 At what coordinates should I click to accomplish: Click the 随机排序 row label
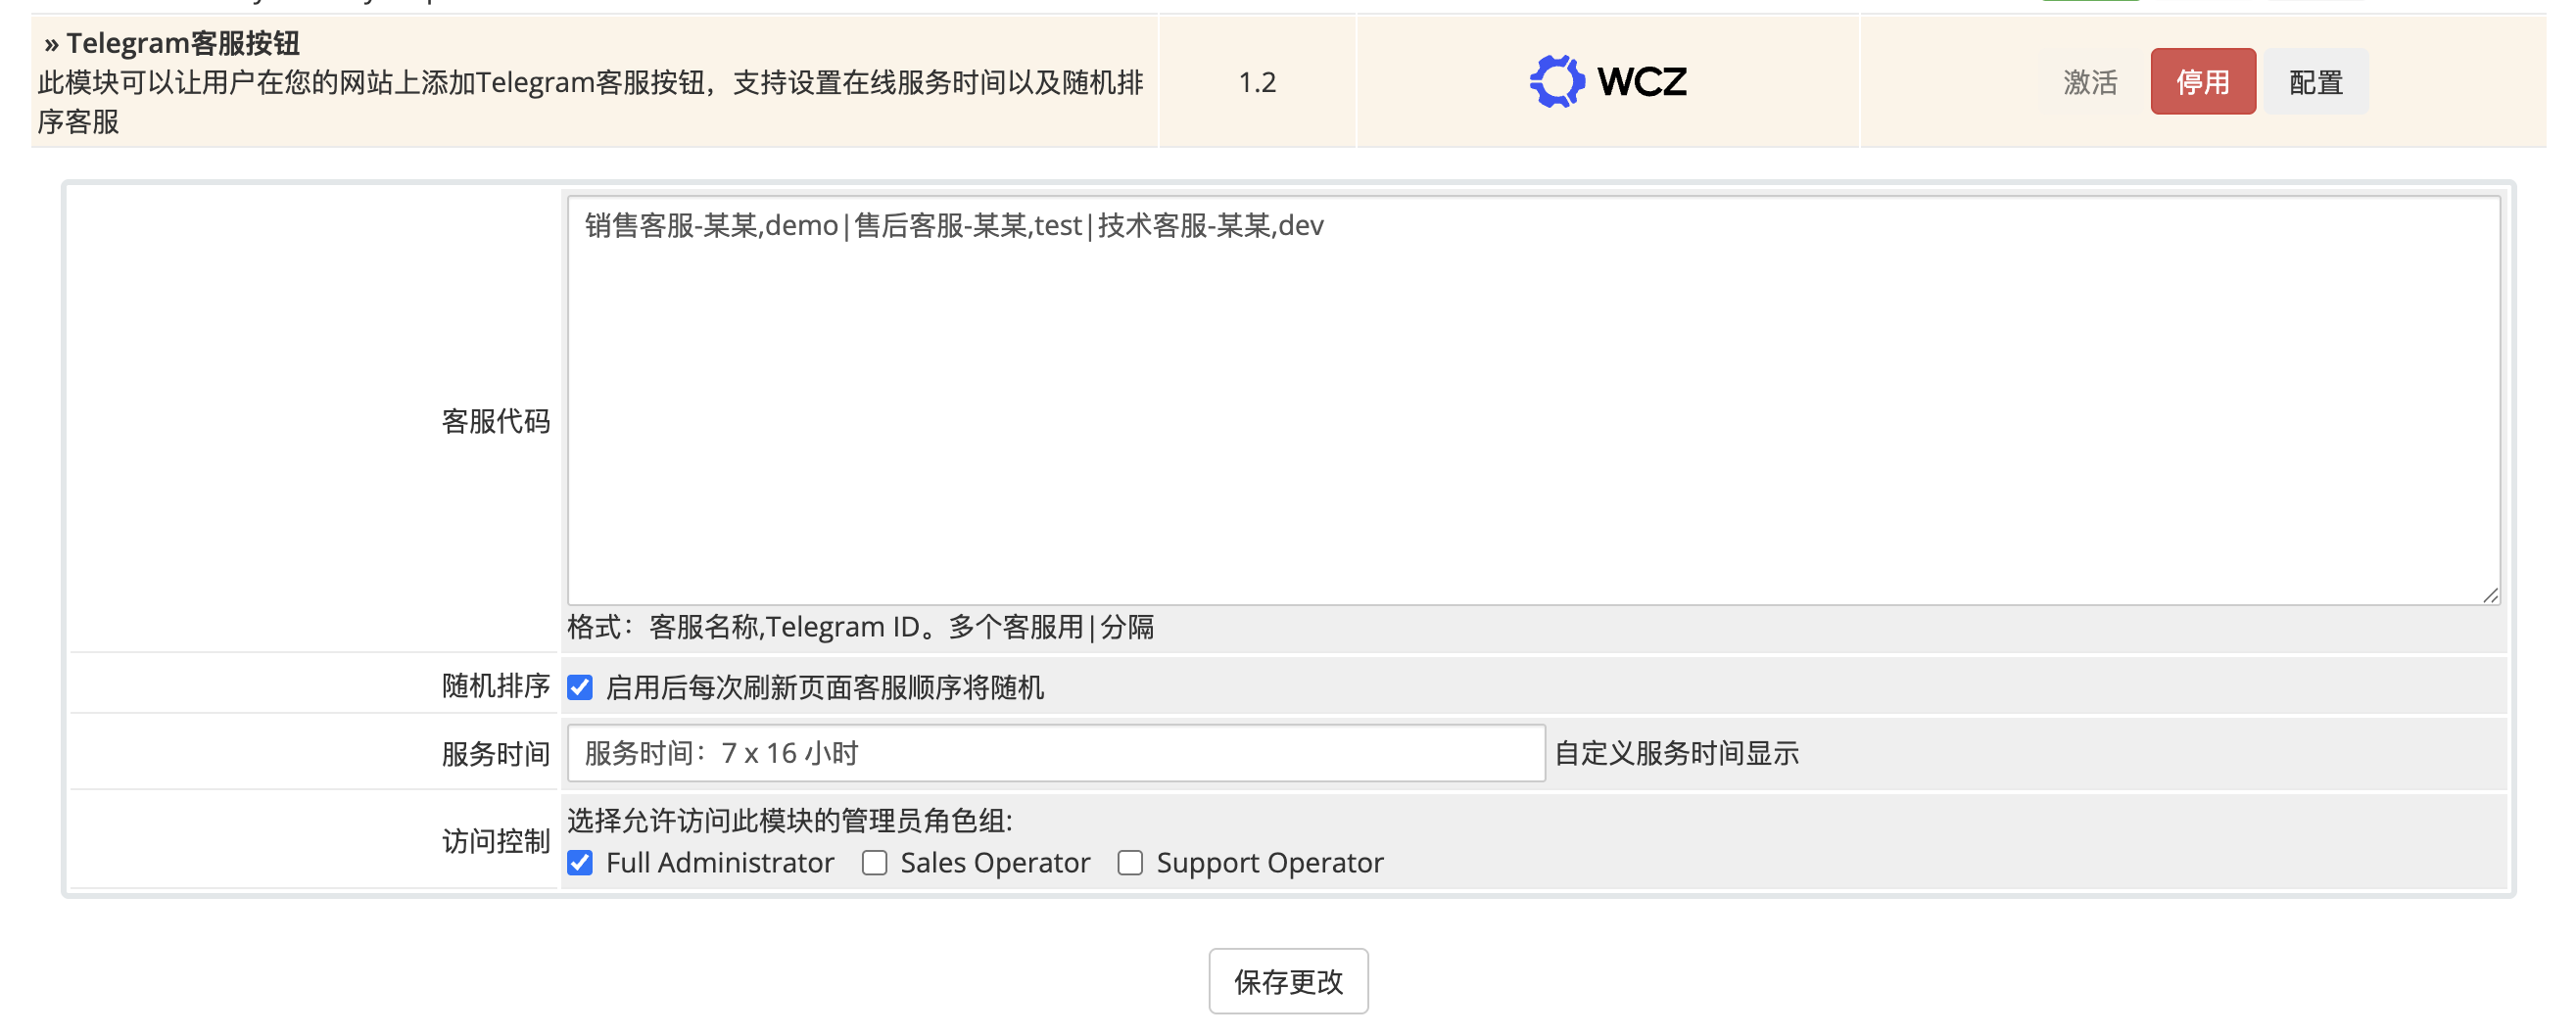pos(496,687)
